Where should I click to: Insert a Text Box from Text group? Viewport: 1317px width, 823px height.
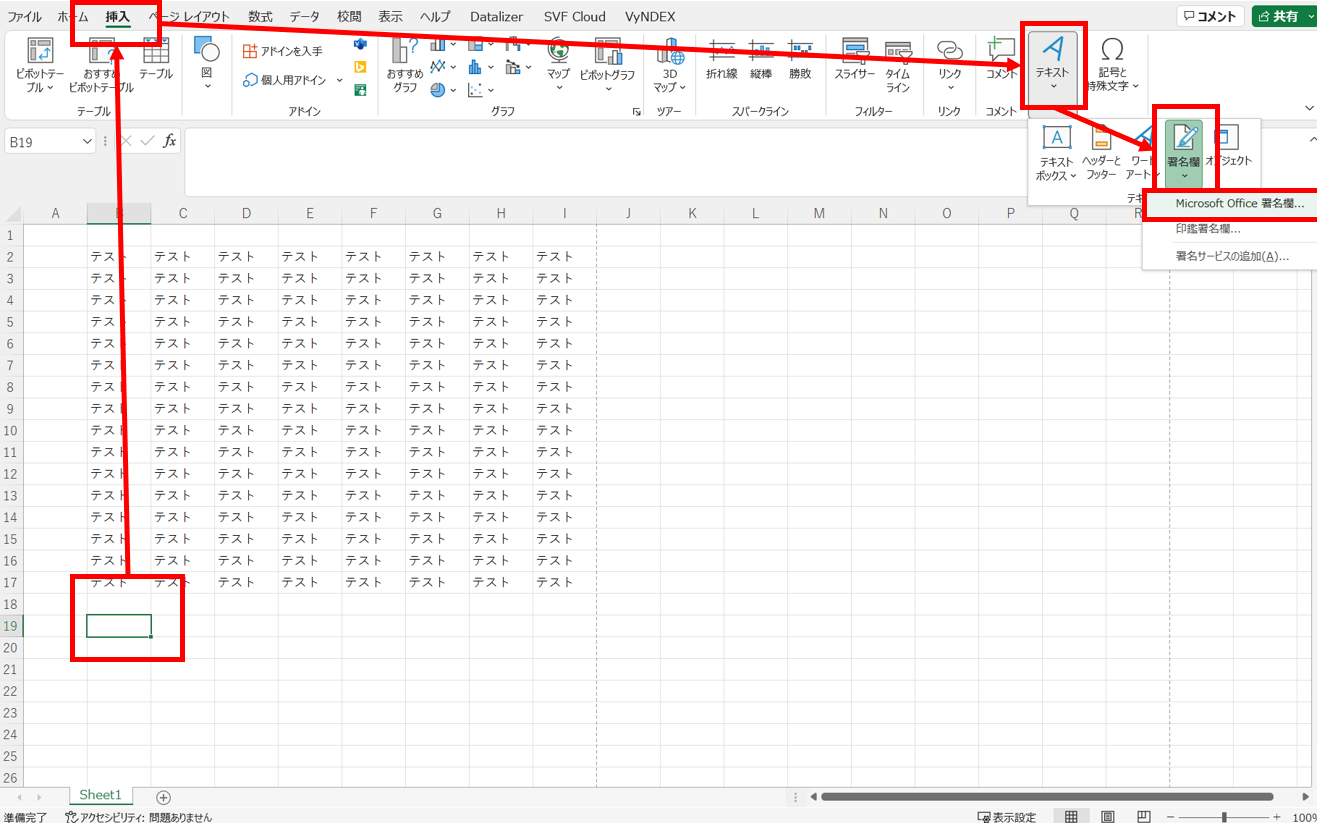tap(1057, 153)
